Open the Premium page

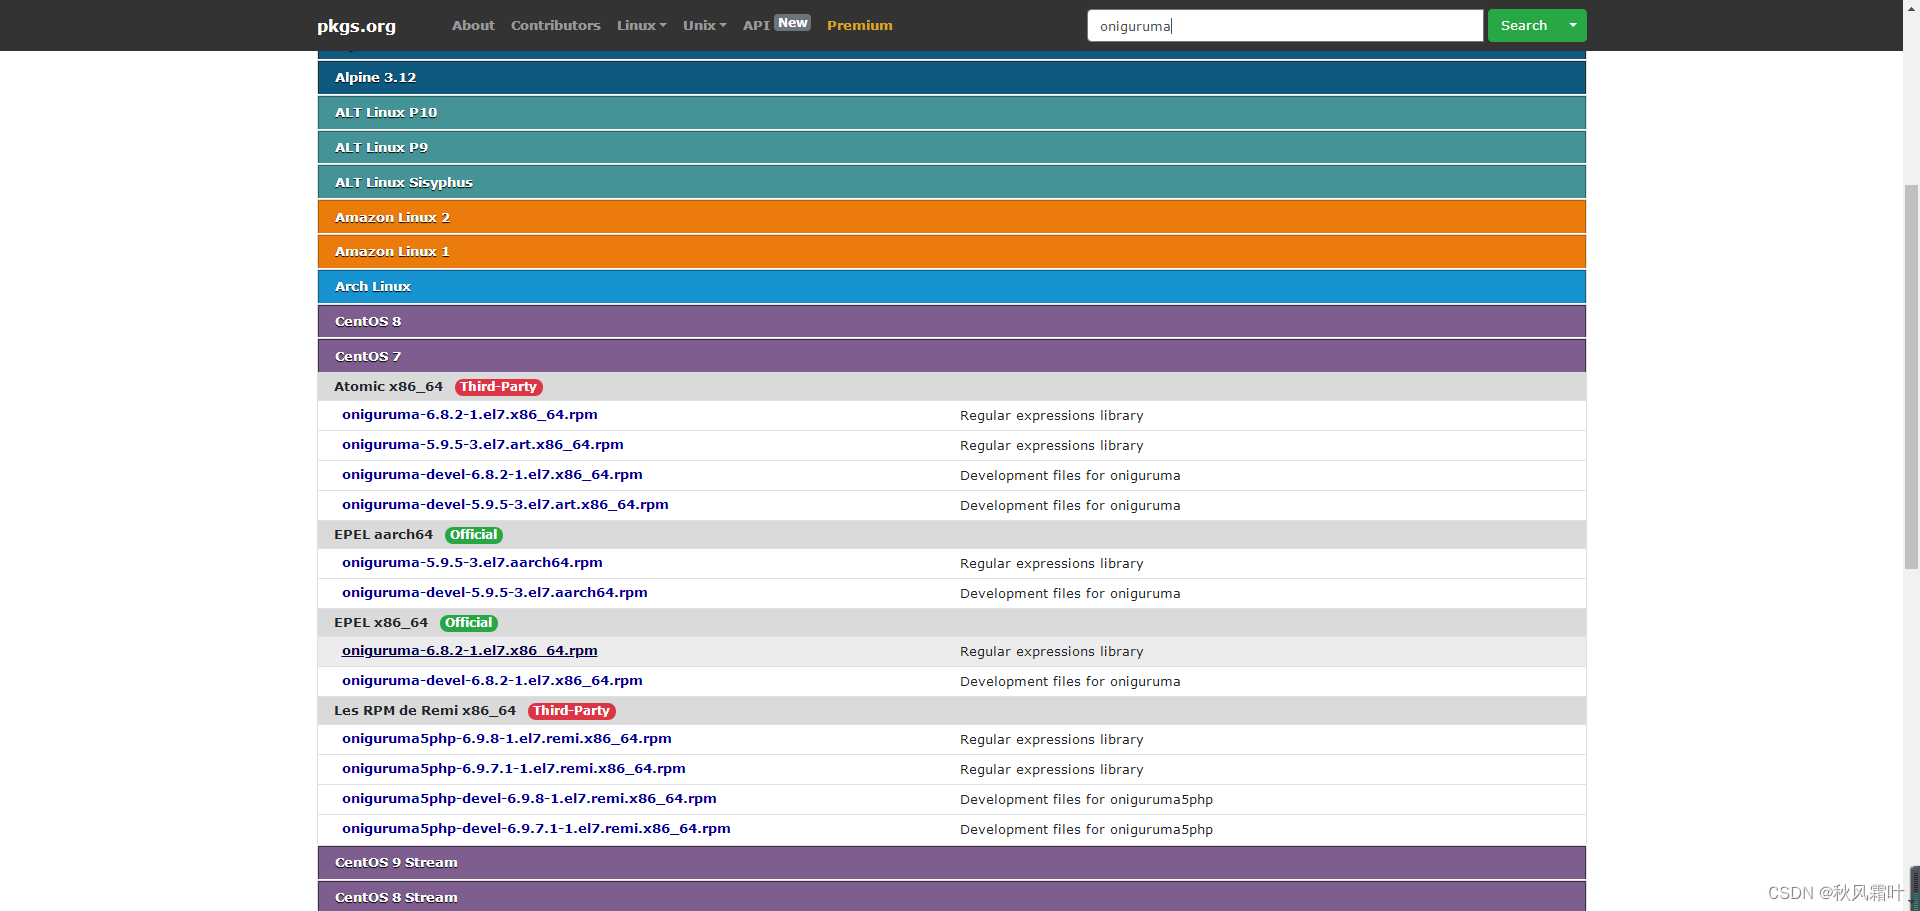[860, 25]
